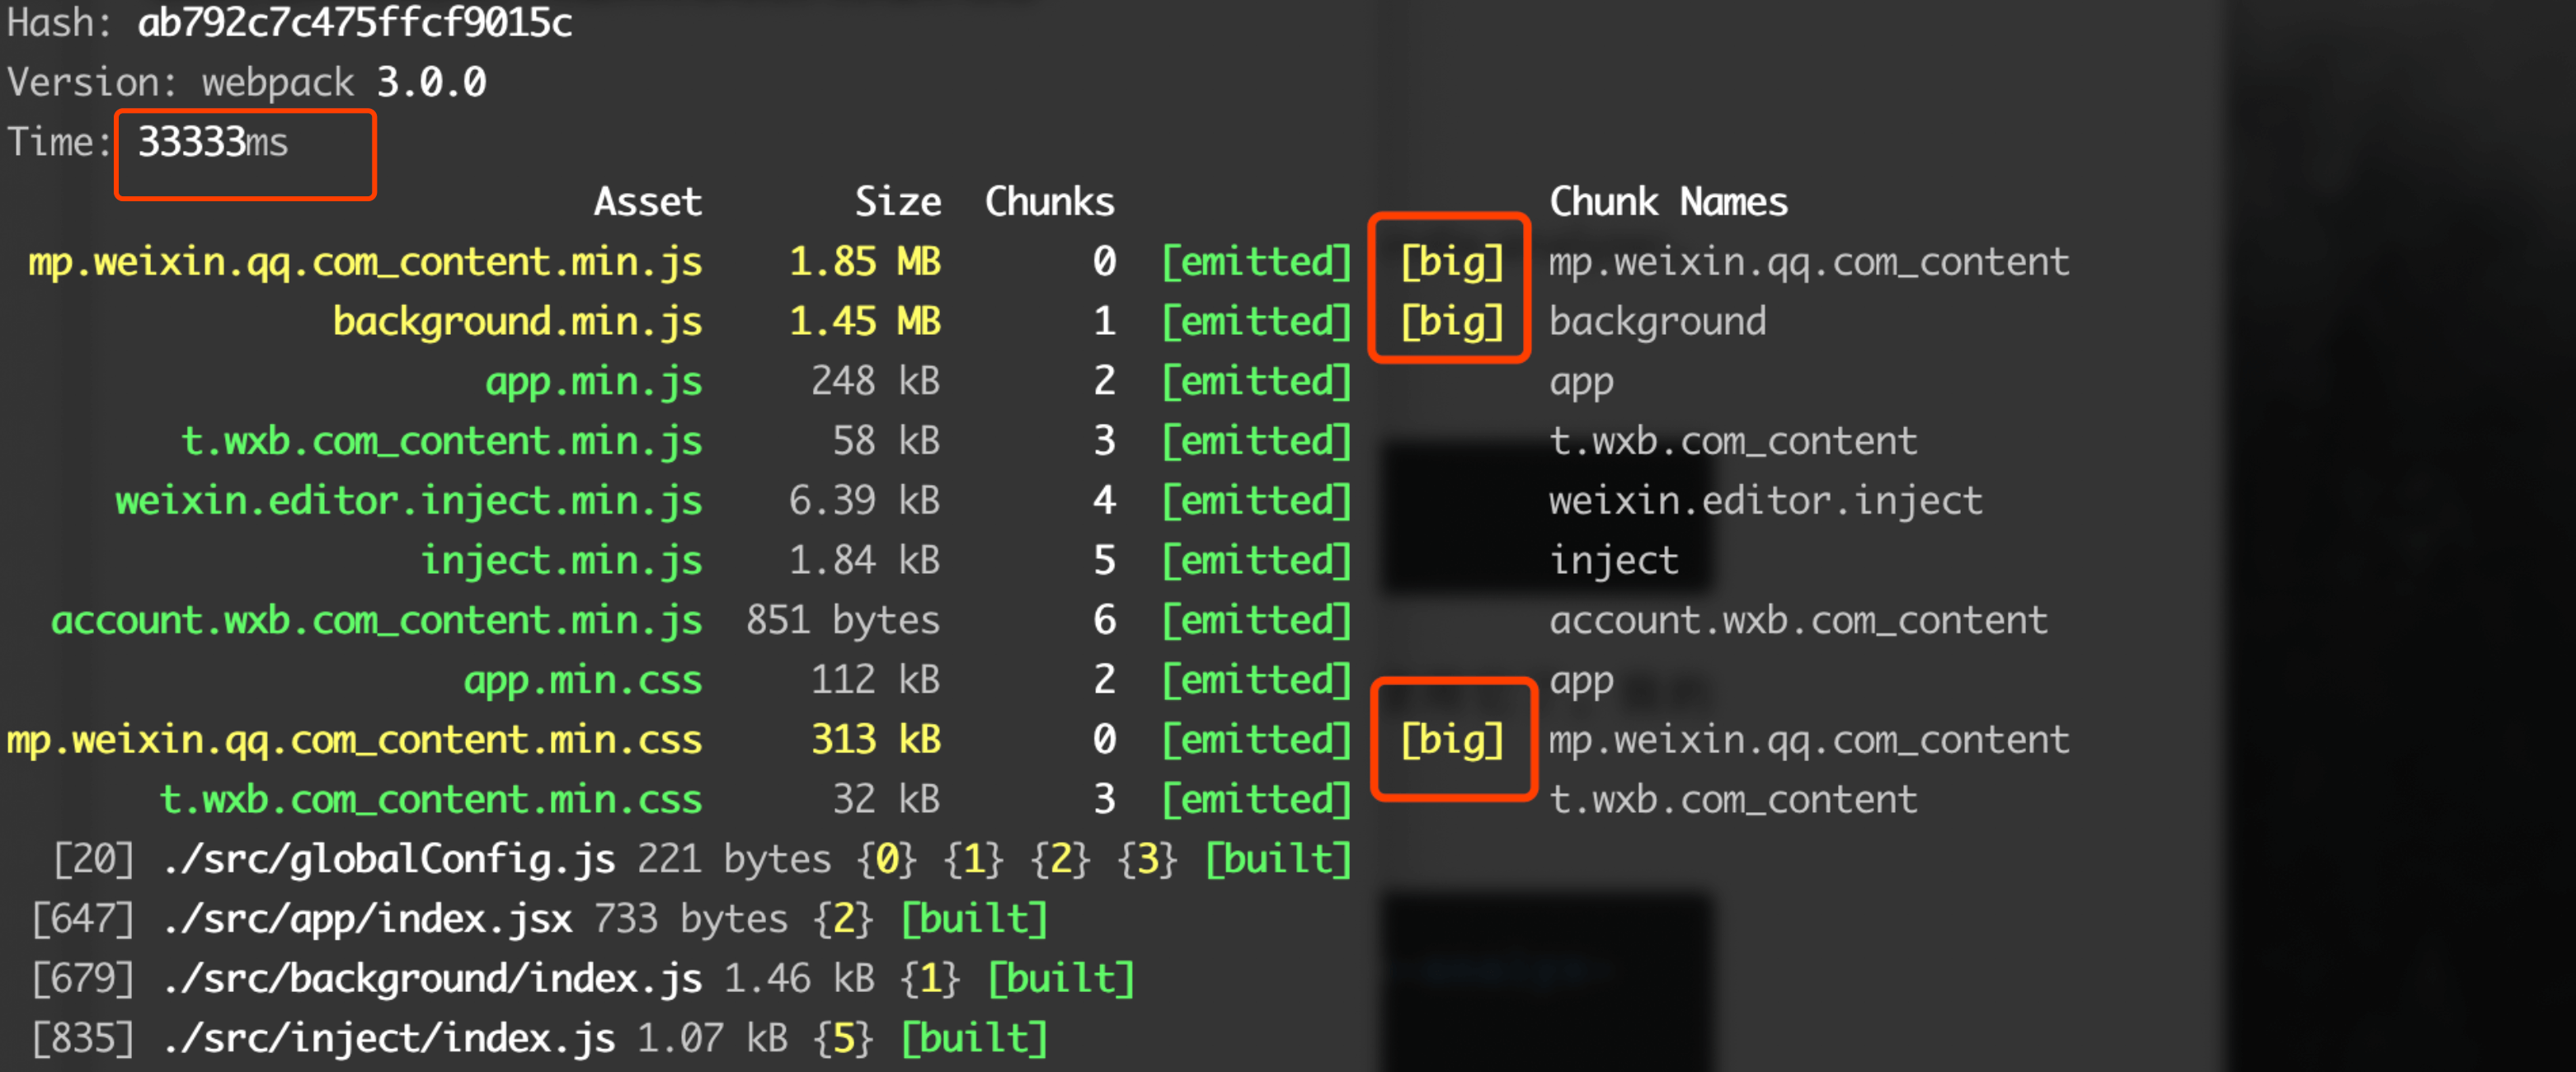Click the weixin.editor.inject.min.js asset name

coord(408,501)
